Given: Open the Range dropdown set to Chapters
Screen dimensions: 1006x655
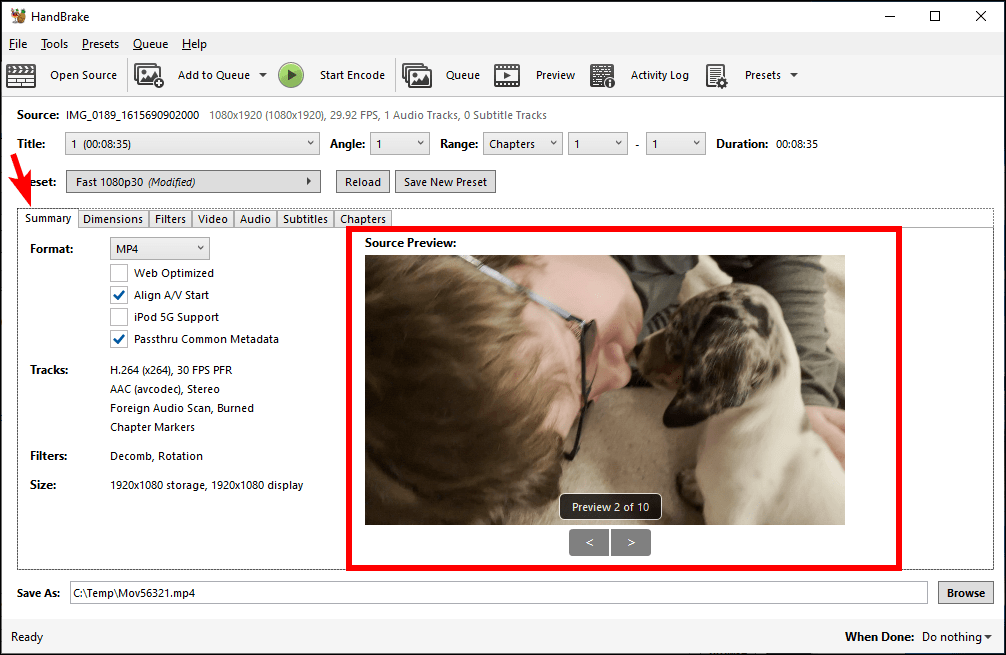Looking at the screenshot, I should click(x=522, y=143).
